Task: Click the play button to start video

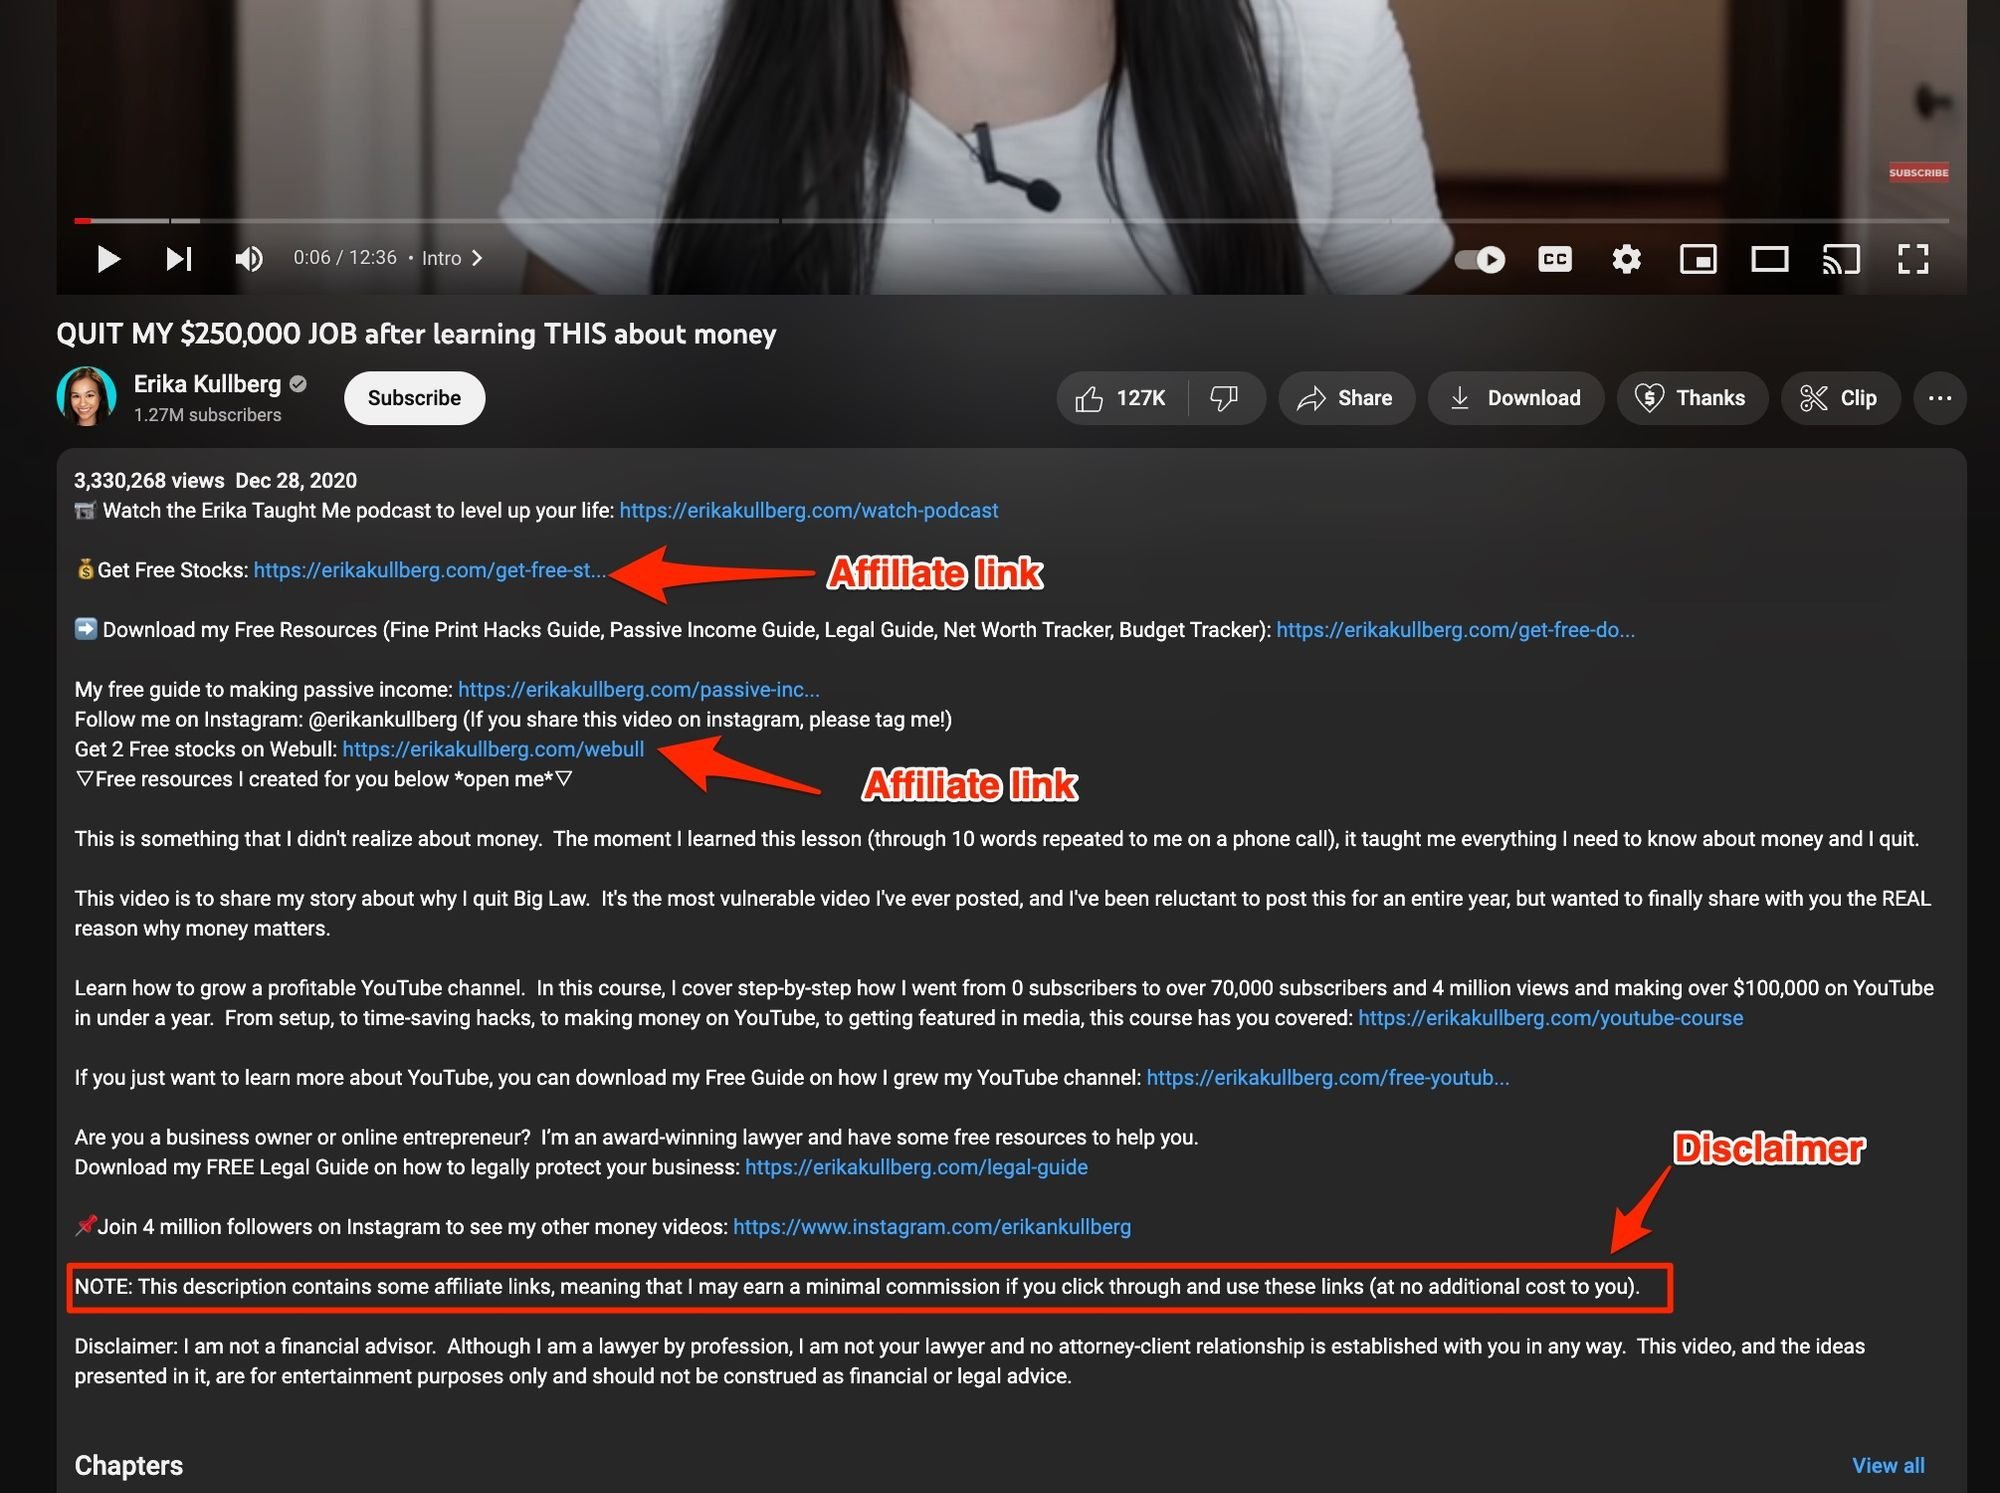Action: tap(108, 257)
